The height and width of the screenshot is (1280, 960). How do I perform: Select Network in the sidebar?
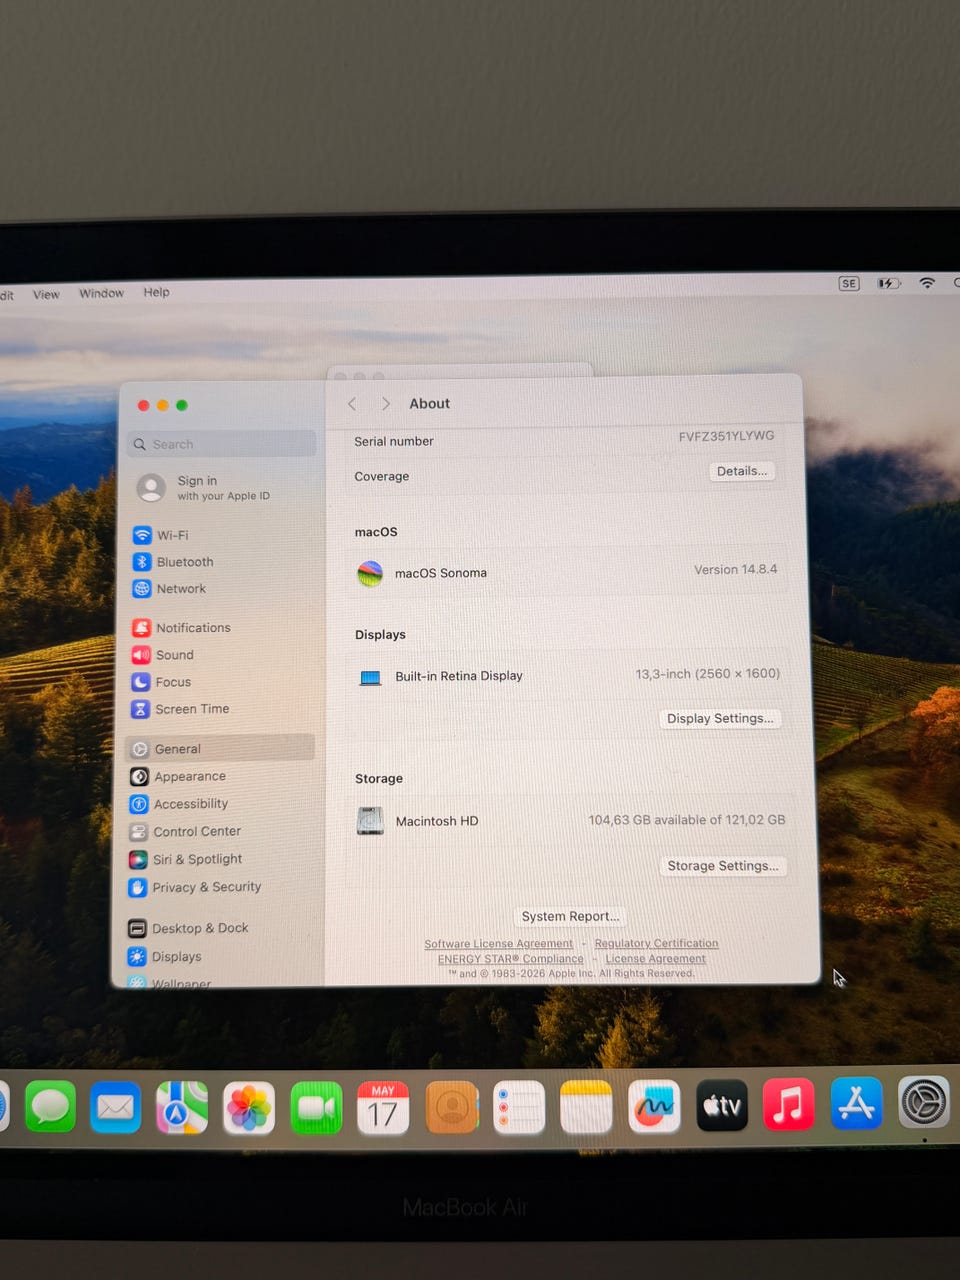(x=169, y=589)
